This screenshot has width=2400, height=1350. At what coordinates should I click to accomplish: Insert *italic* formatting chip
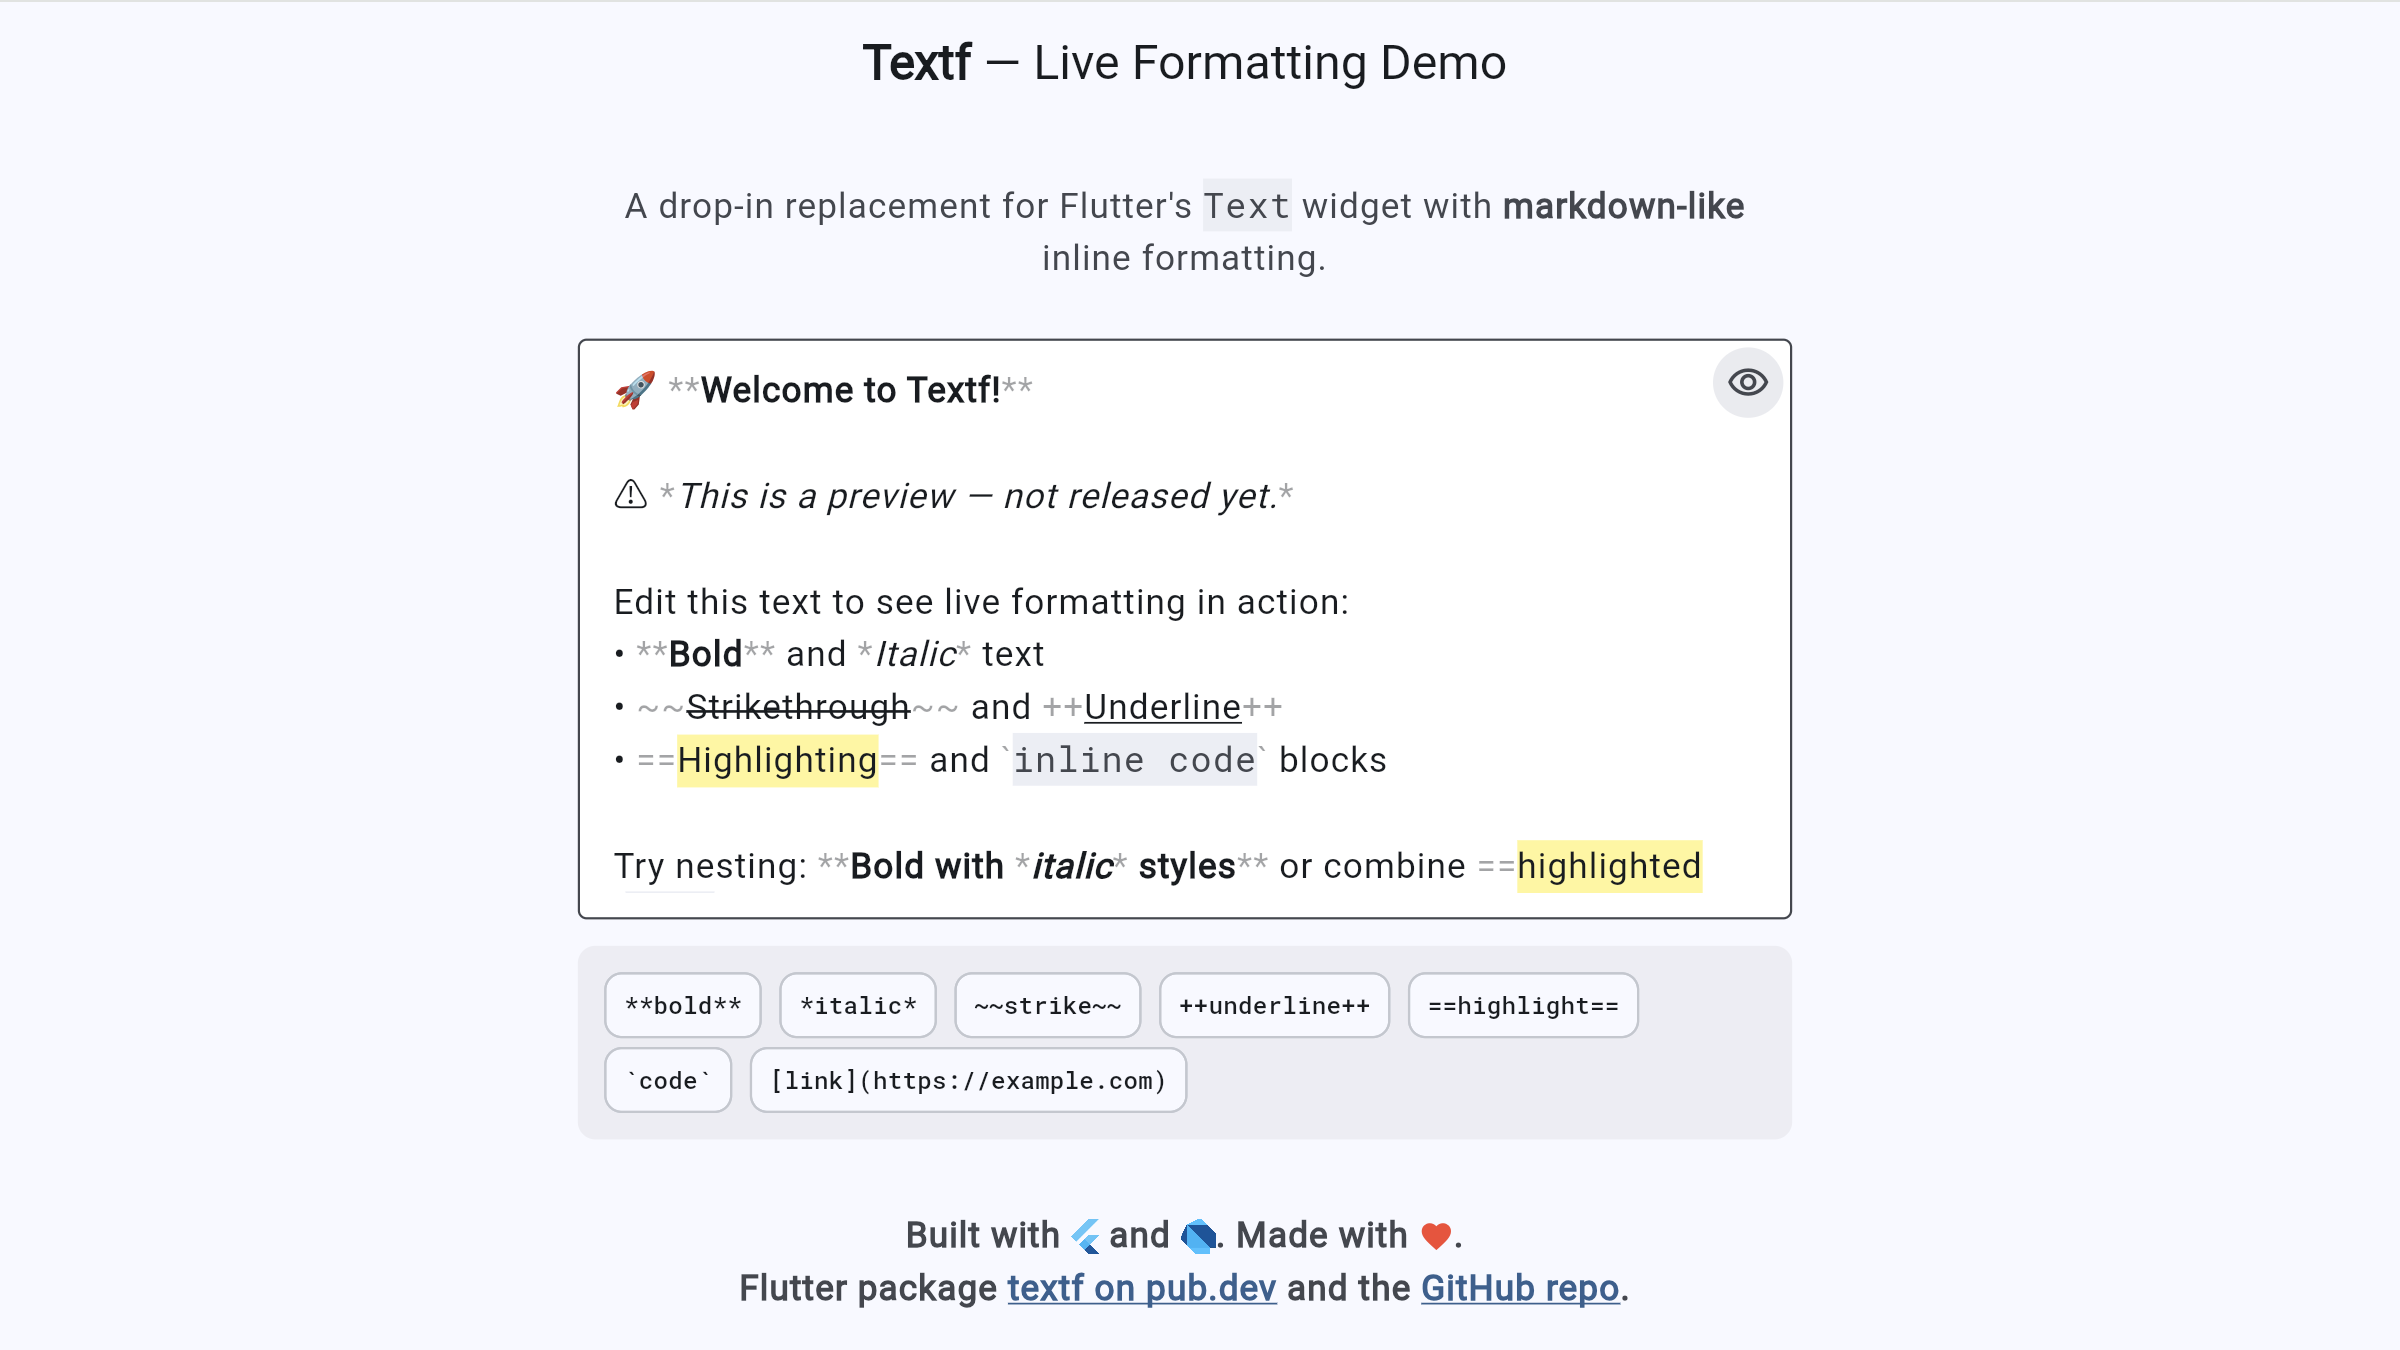pos(858,1005)
